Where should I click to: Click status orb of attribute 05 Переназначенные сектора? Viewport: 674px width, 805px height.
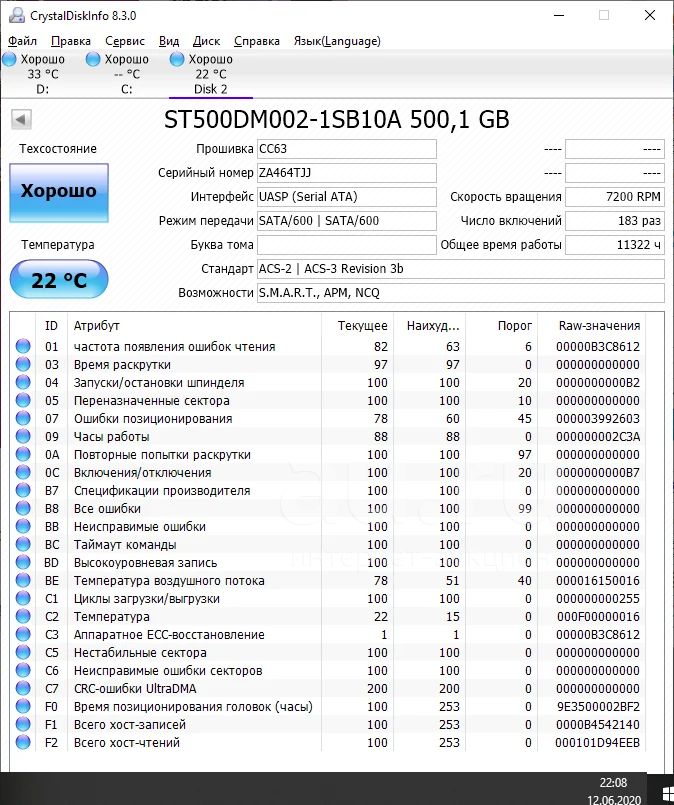23,400
